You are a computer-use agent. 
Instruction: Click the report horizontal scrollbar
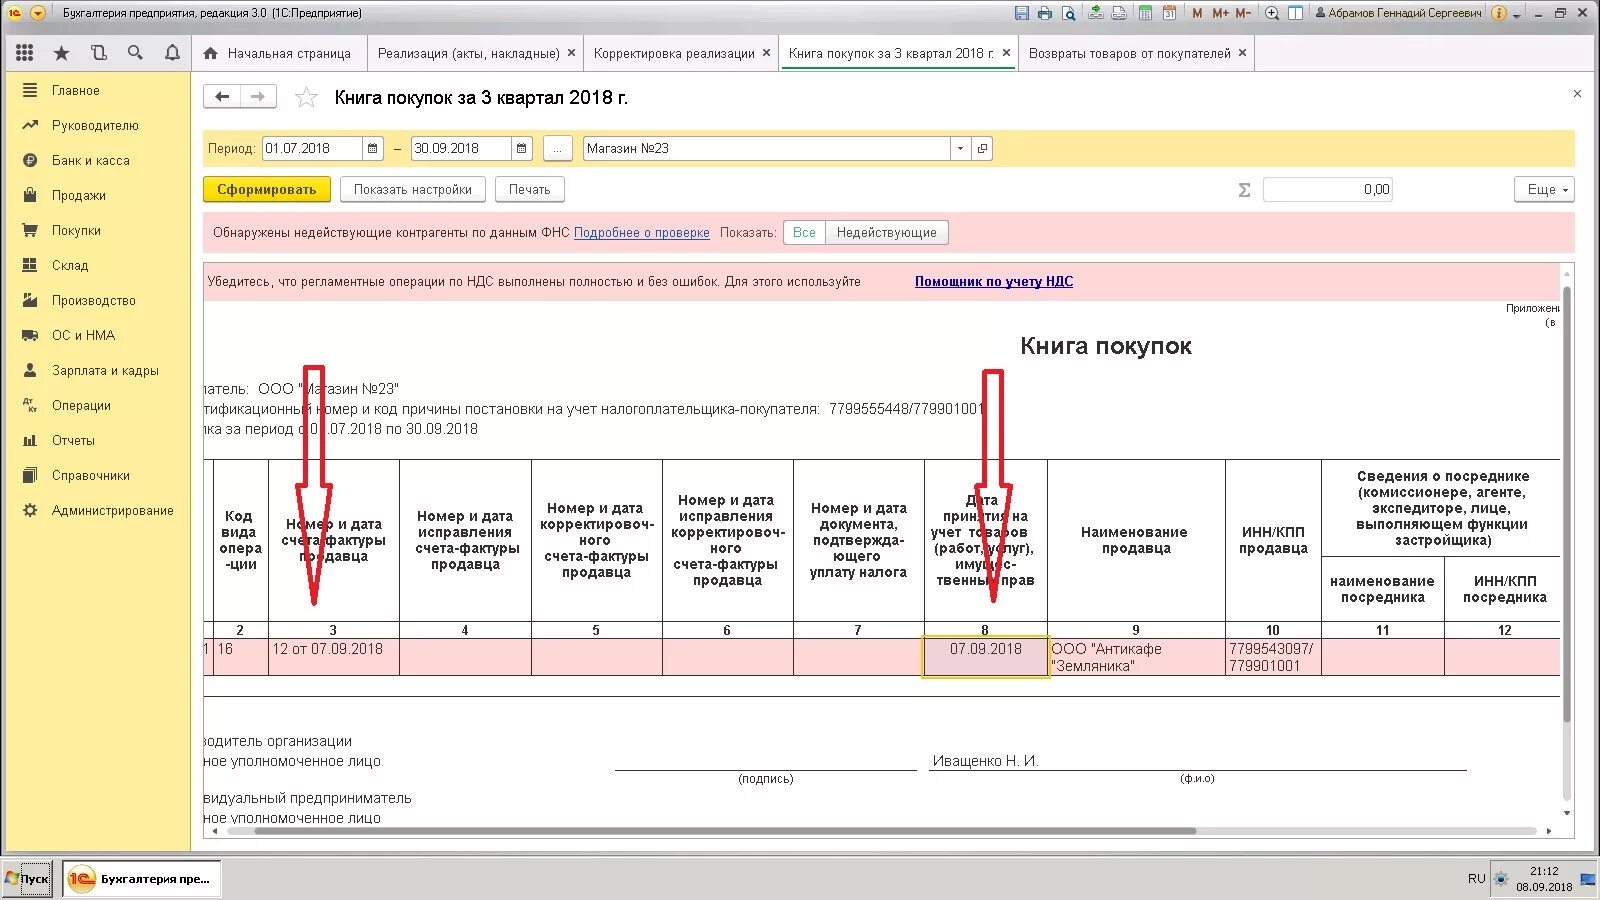(x=725, y=831)
